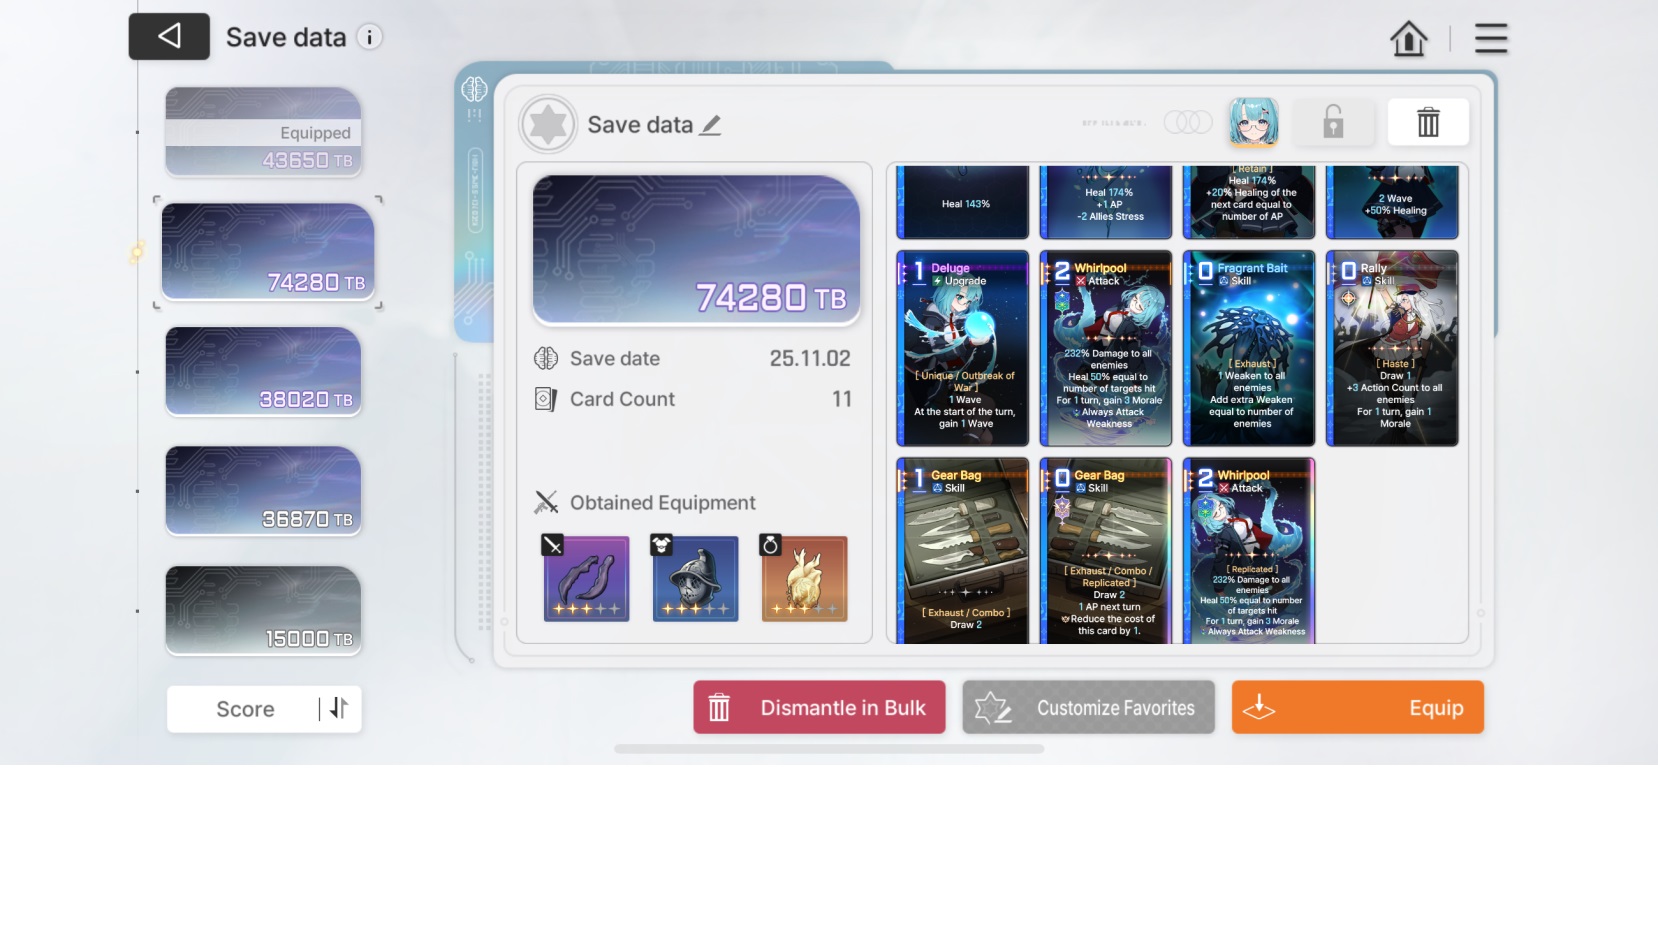Select the 38020 TB save slot
The width and height of the screenshot is (1658, 948).
pyautogui.click(x=263, y=371)
